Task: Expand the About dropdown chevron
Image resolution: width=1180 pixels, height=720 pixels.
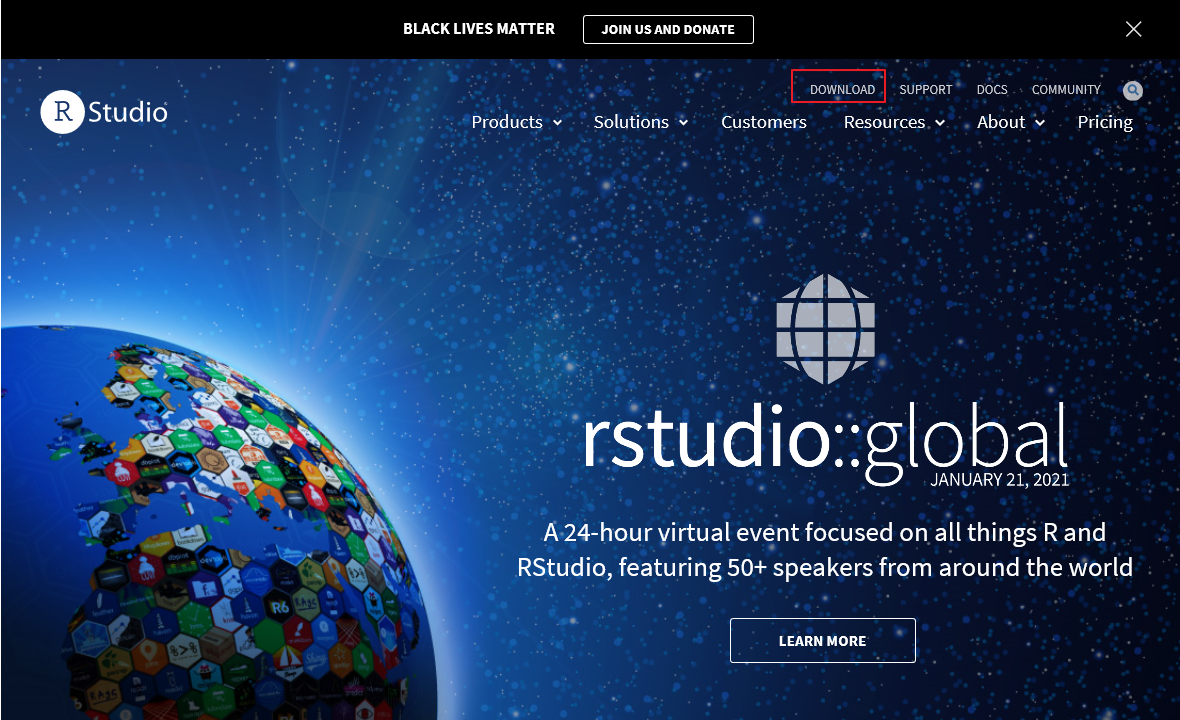Action: pyautogui.click(x=1040, y=123)
